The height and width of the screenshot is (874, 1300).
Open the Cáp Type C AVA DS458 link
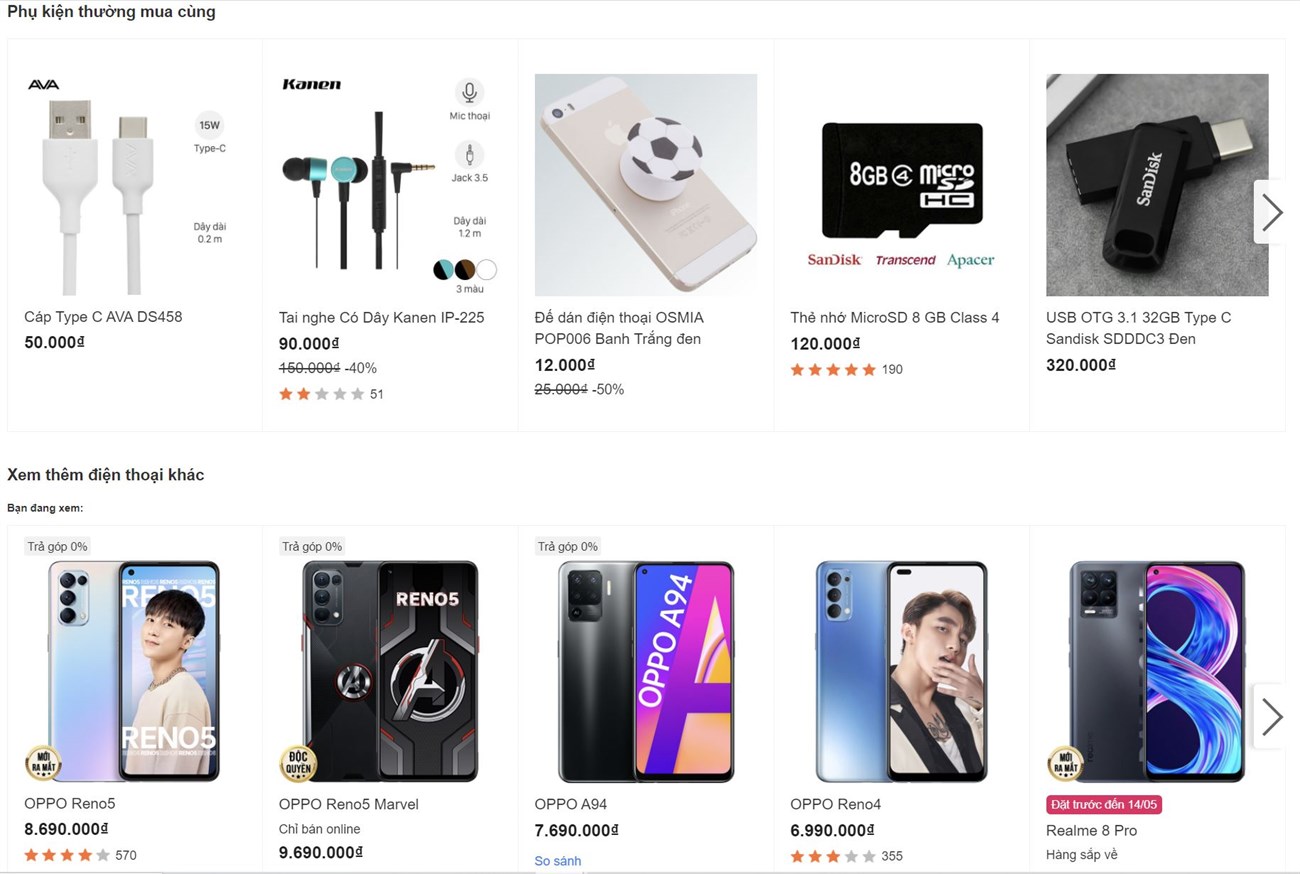(x=103, y=317)
